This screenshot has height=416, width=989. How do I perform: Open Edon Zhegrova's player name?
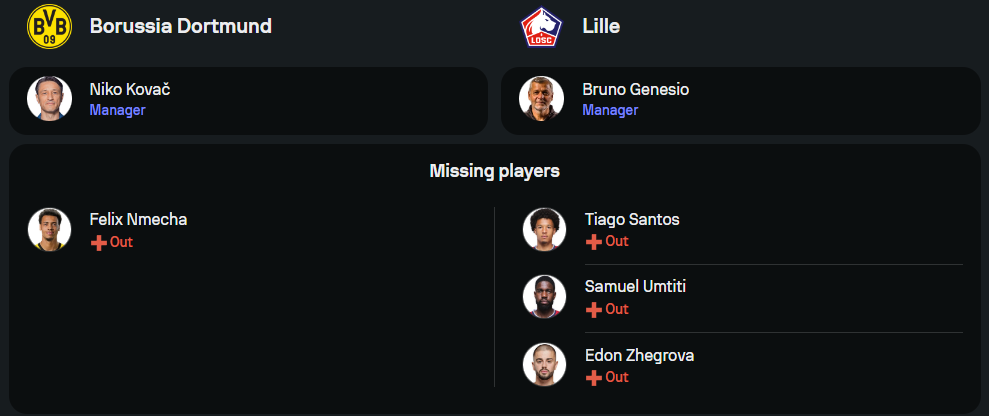click(x=639, y=355)
